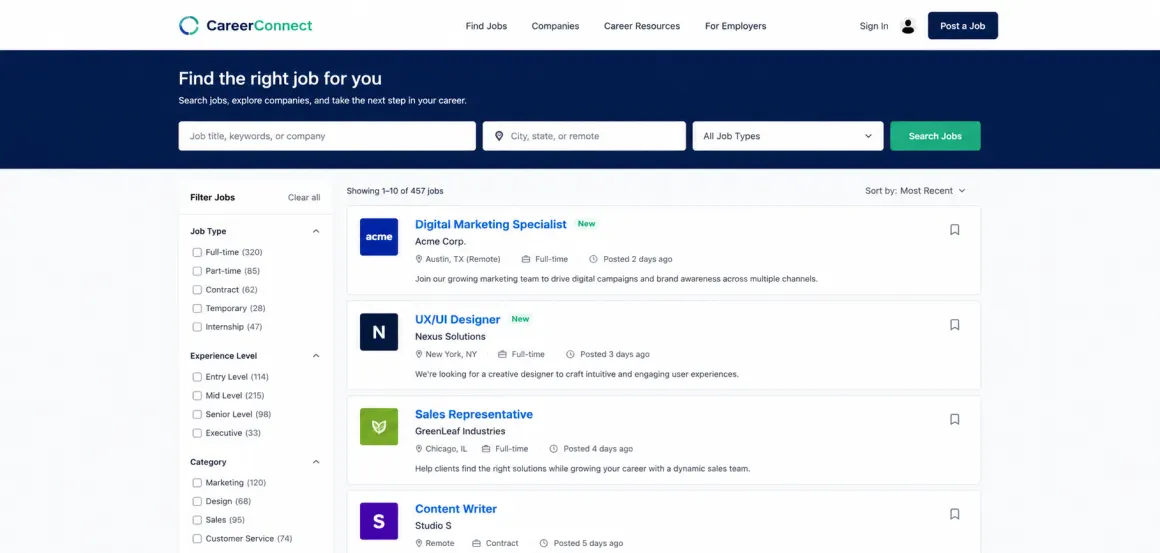Open the Career Resources nav item
1160x553 pixels.
point(641,26)
